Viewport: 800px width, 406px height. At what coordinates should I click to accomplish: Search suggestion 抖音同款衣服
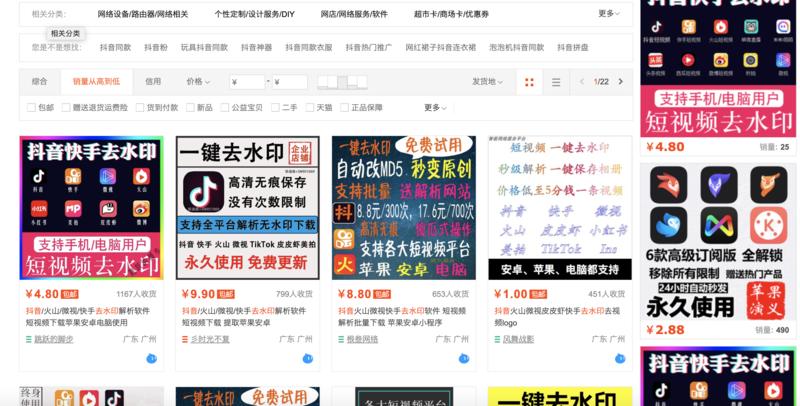(309, 47)
